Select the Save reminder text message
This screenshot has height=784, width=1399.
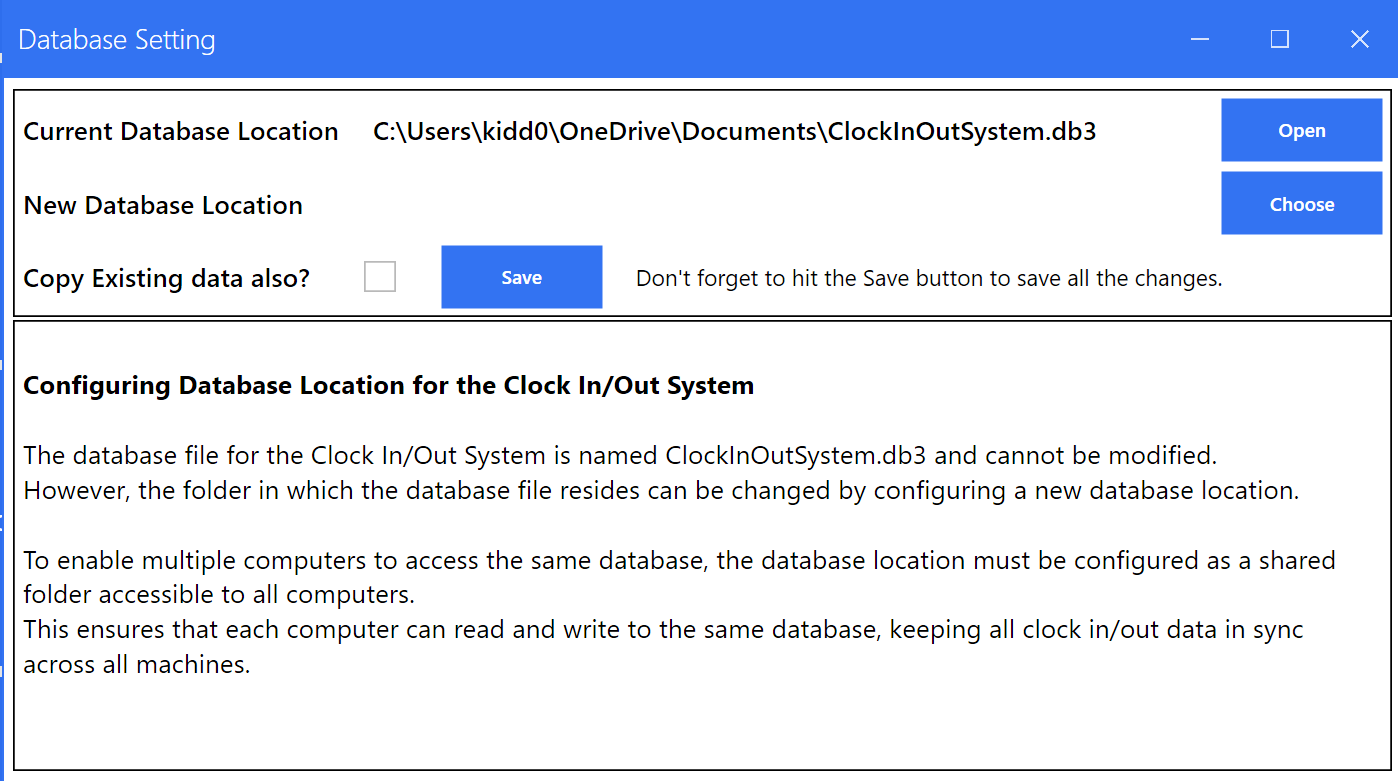[929, 278]
